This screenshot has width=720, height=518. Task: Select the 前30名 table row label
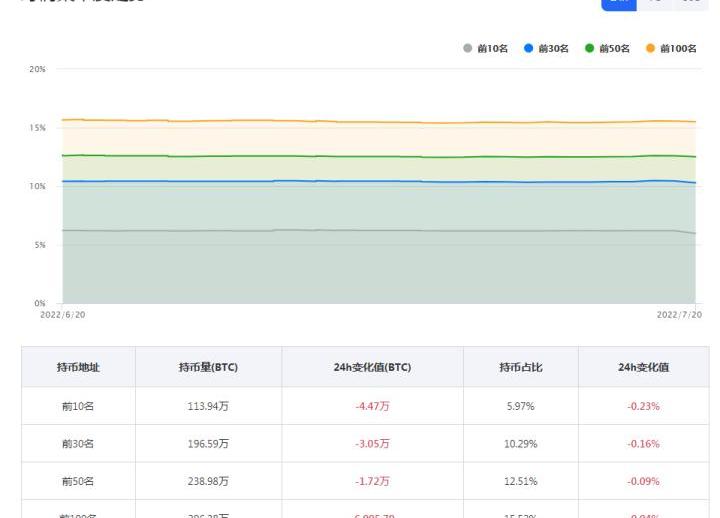78,444
